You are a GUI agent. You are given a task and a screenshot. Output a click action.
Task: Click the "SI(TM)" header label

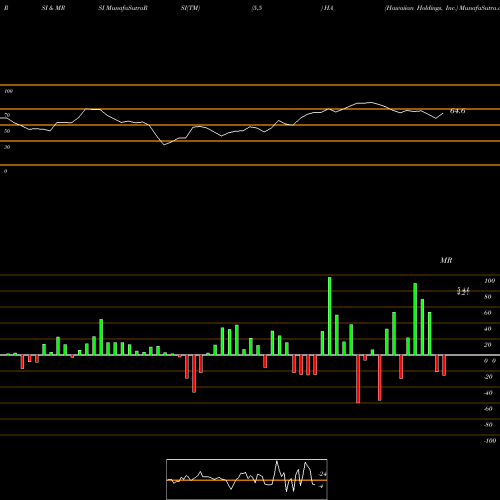pyautogui.click(x=190, y=8)
